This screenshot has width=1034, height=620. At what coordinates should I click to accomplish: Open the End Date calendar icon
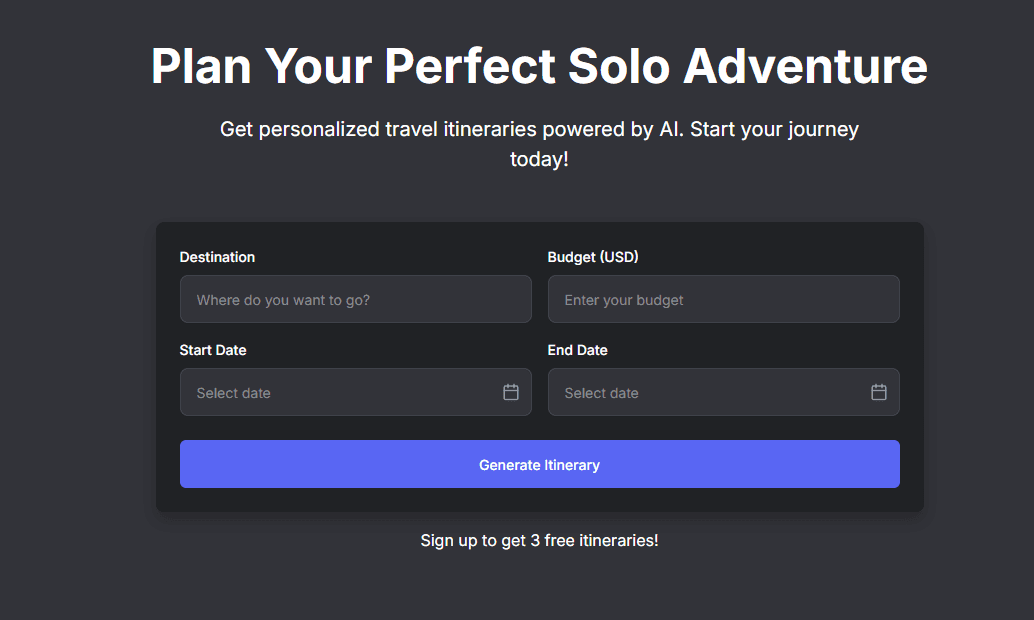(x=879, y=392)
